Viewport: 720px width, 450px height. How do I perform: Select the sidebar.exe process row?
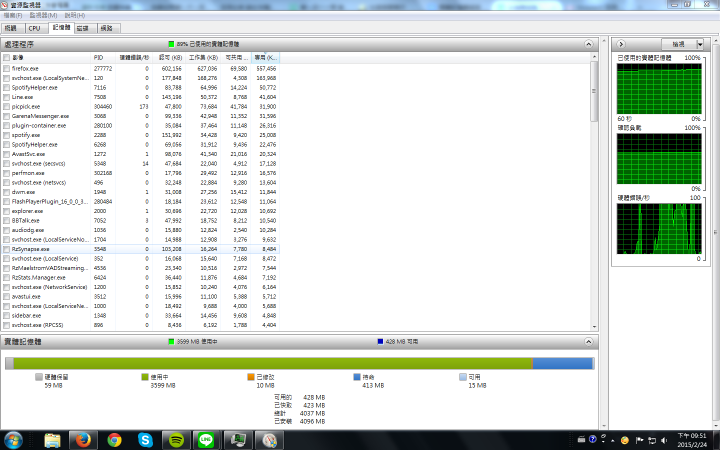[x=140, y=316]
